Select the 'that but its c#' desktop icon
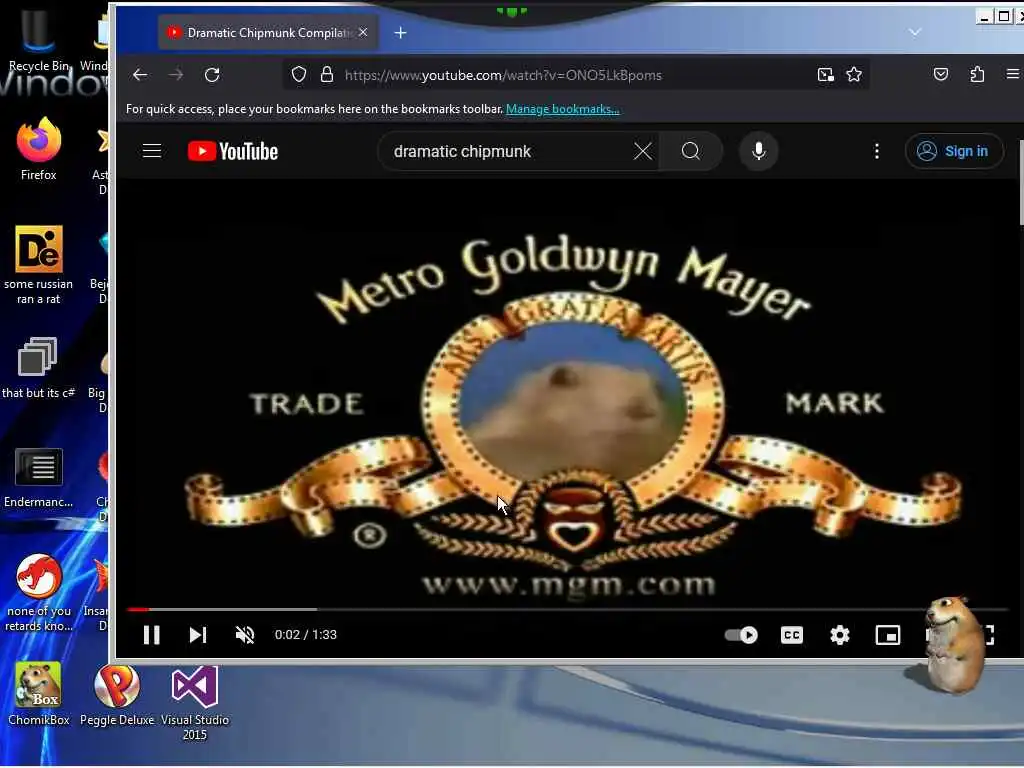 coord(38,367)
